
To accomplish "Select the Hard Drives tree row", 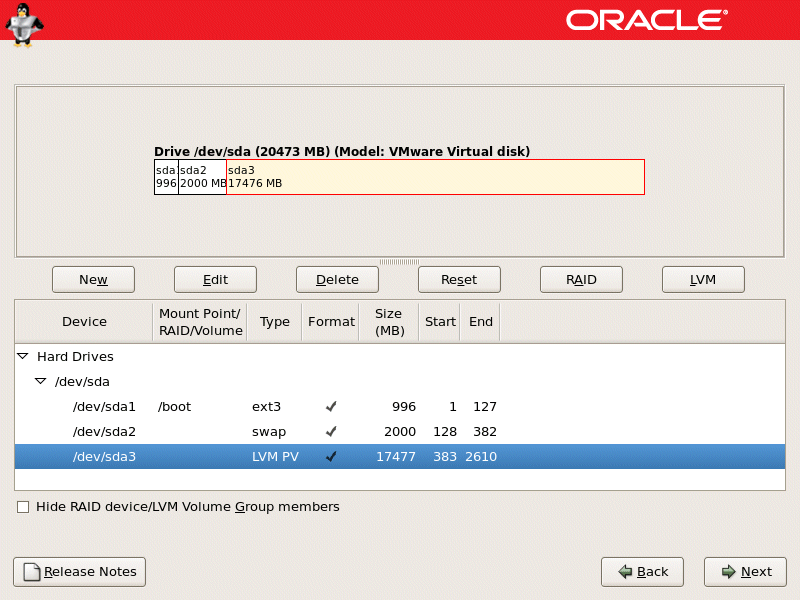I will pos(400,357).
